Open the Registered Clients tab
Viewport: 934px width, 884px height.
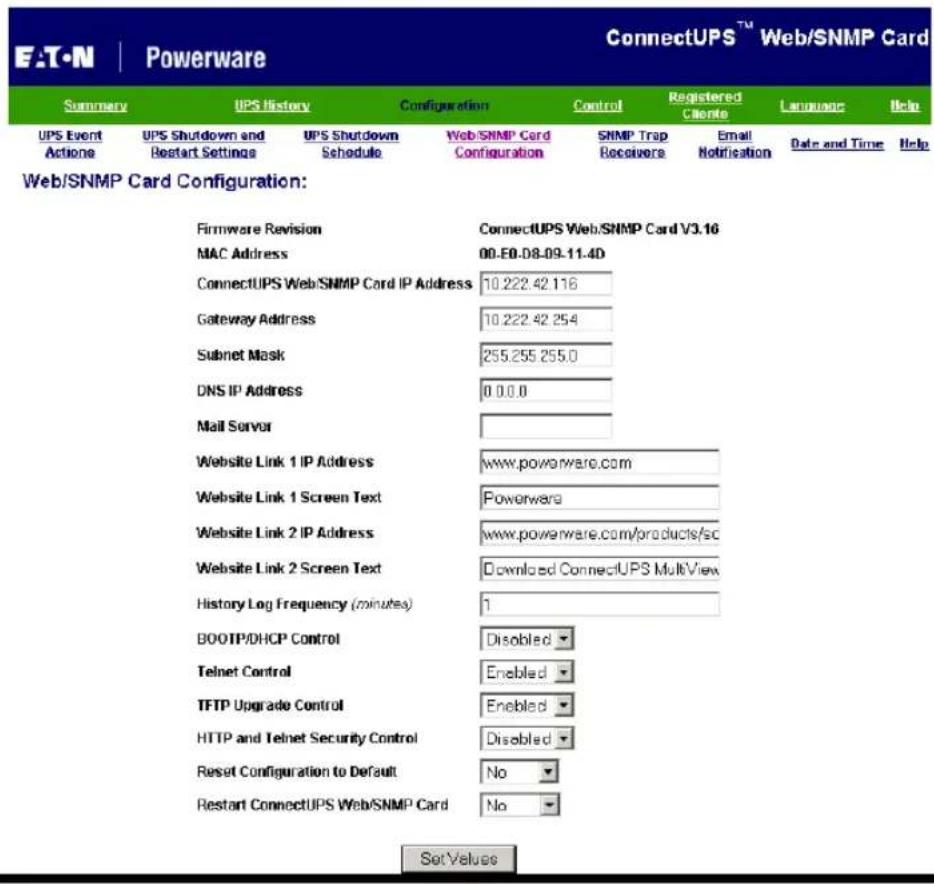tap(705, 105)
